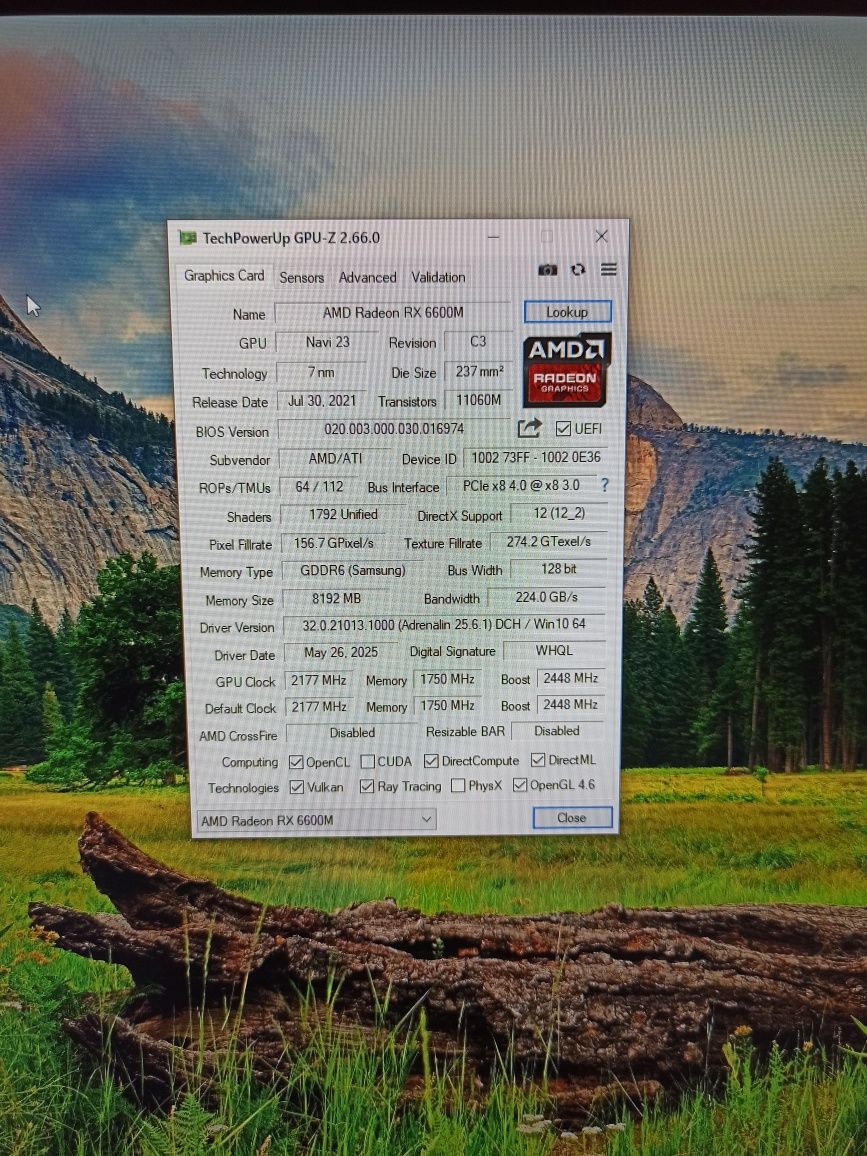
Task: Toggle the CUDA checkbox
Action: [367, 761]
